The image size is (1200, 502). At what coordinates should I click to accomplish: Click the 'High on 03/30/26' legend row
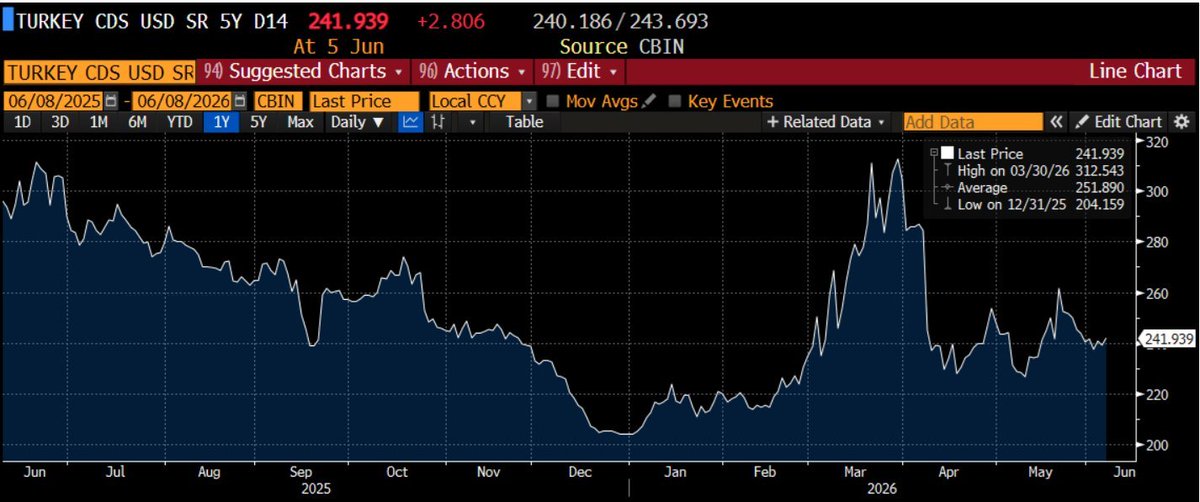[x=1034, y=170]
